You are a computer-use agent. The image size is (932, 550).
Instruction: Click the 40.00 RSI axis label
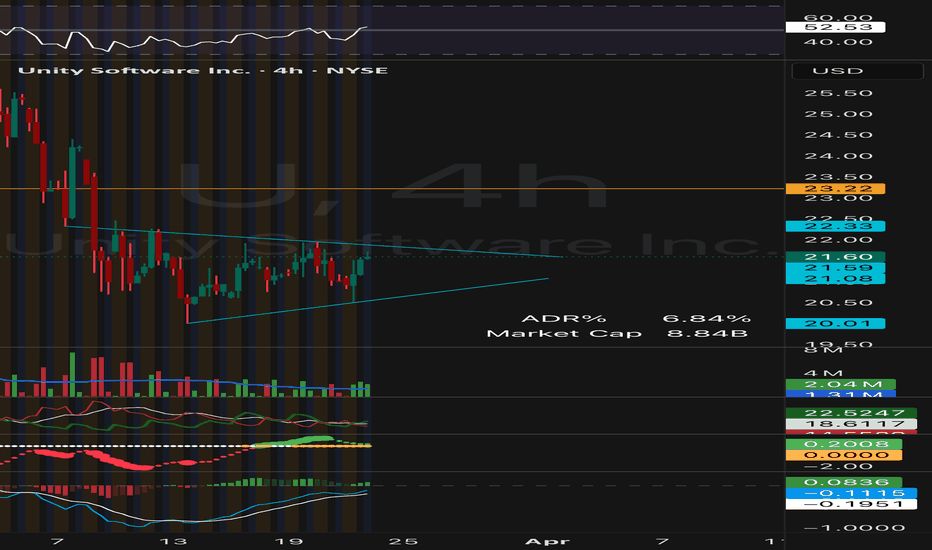838,42
